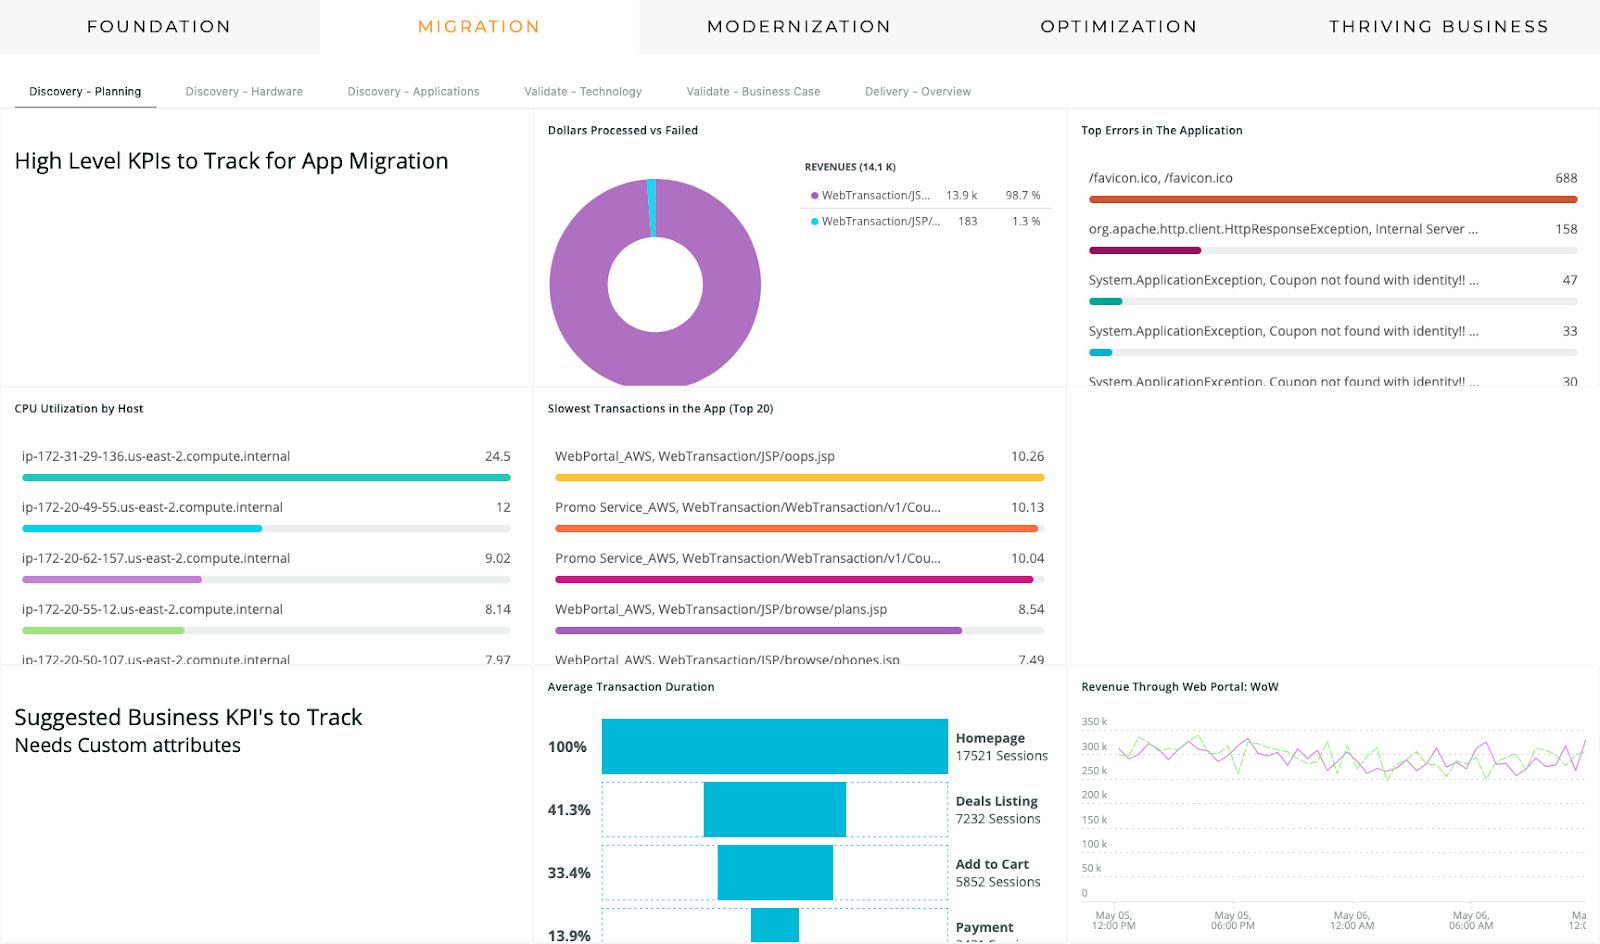Image resolution: width=1600 pixels, height=944 pixels.
Task: Click the Slowest Transactions in the App title
Action: click(x=660, y=408)
